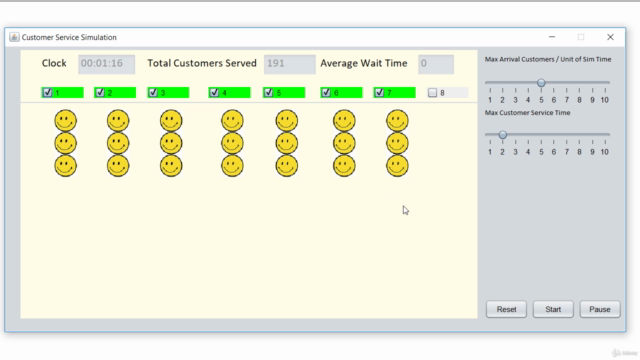Click second smiley in teller 6 queue

point(344,143)
